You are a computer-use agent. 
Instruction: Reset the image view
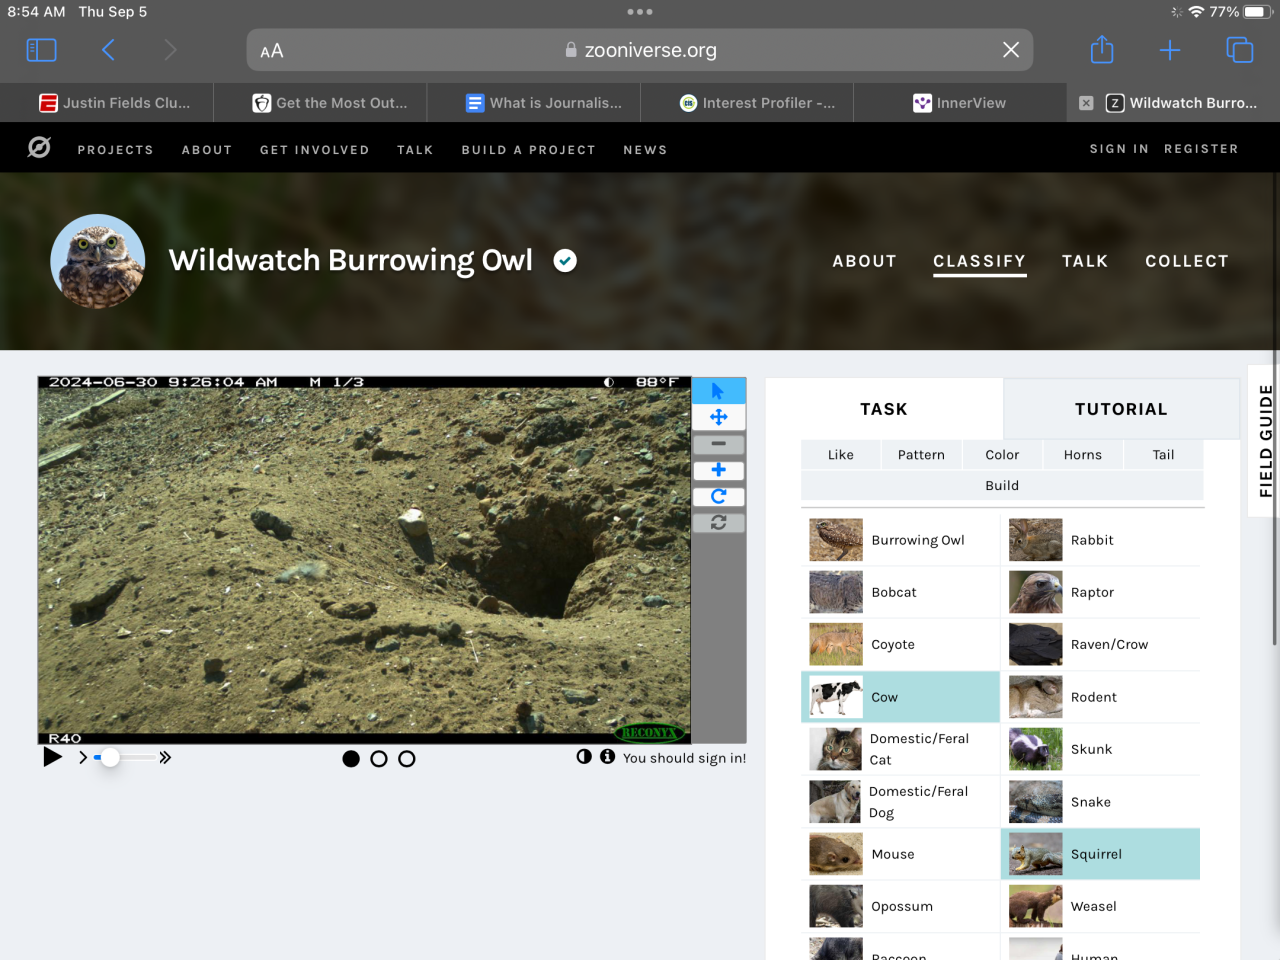(718, 522)
